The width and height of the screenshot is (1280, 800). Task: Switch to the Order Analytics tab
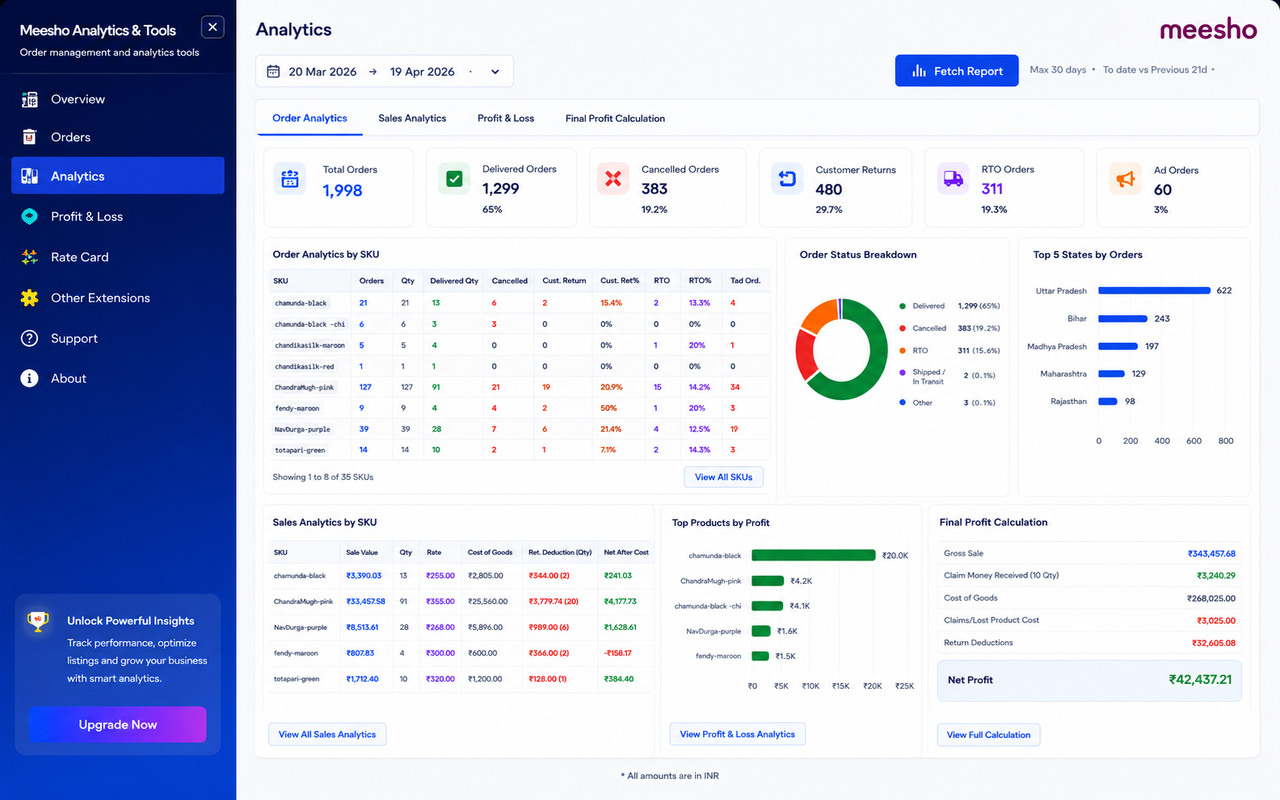click(x=310, y=118)
